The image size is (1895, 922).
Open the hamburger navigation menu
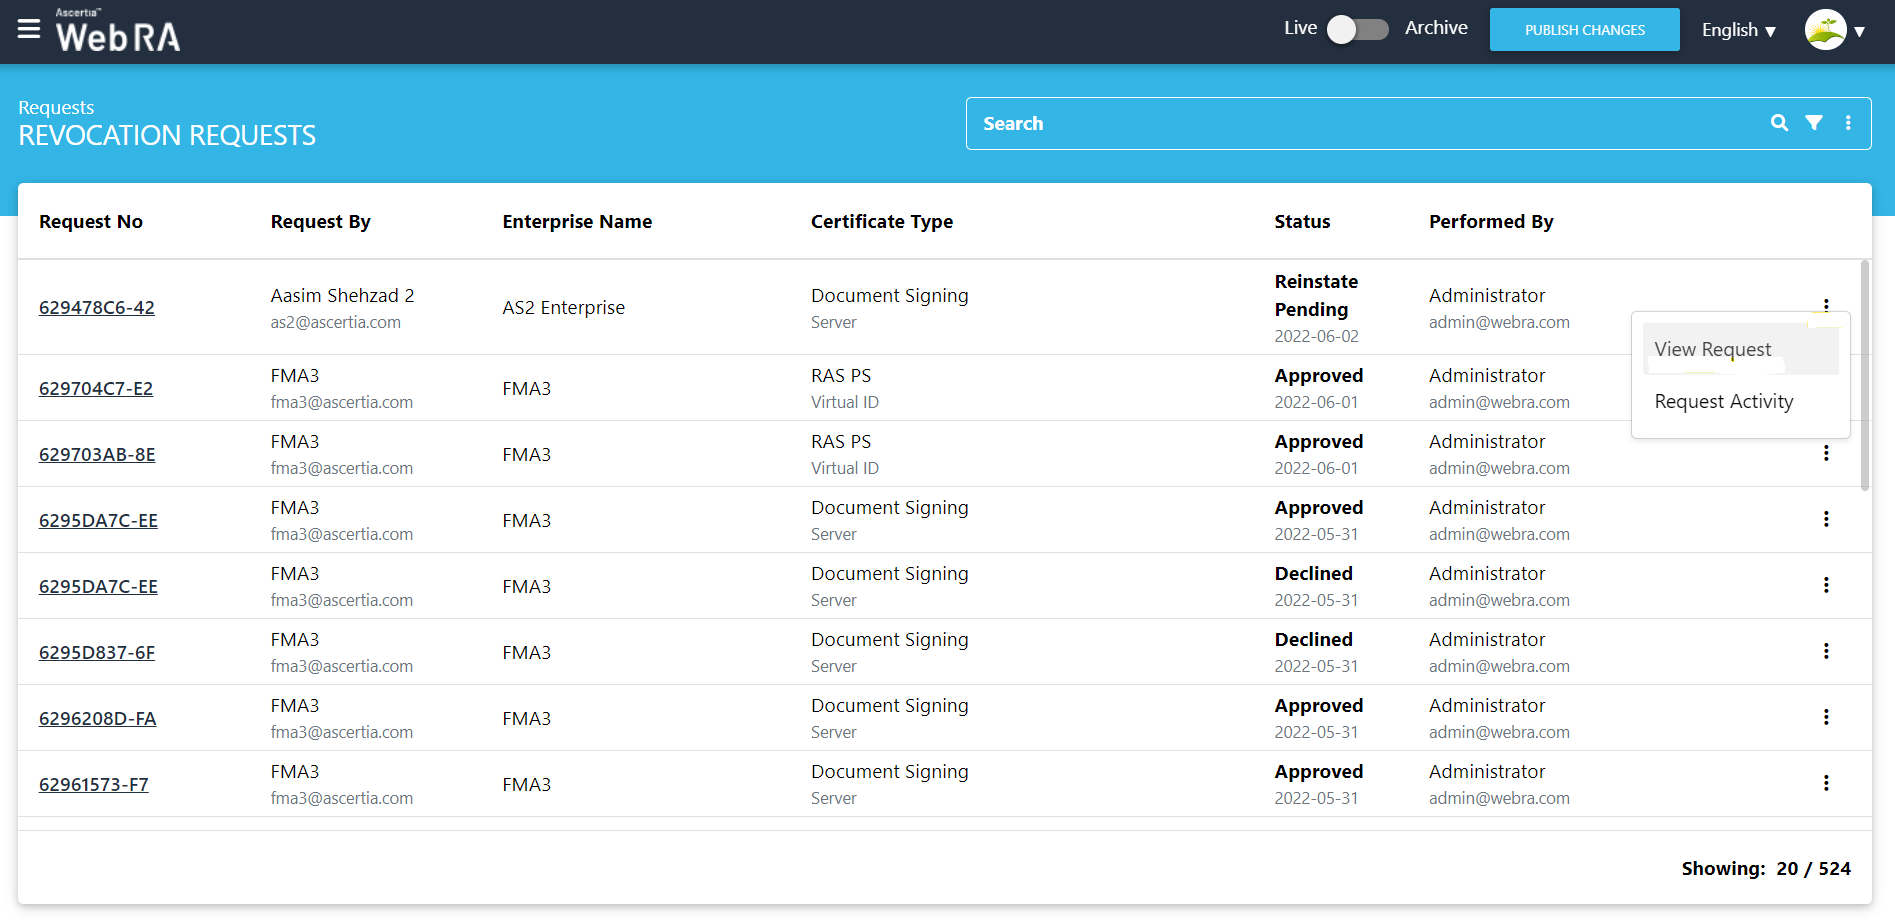point(29,29)
